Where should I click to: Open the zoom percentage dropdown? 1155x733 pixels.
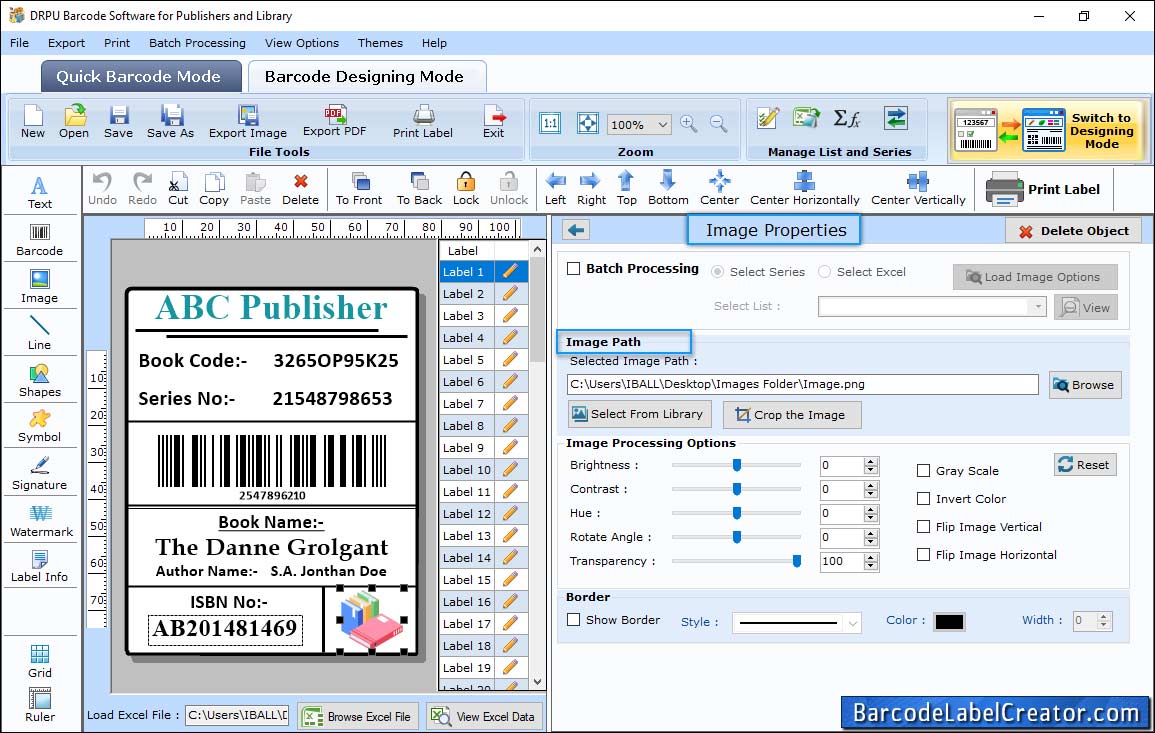pyautogui.click(x=662, y=124)
